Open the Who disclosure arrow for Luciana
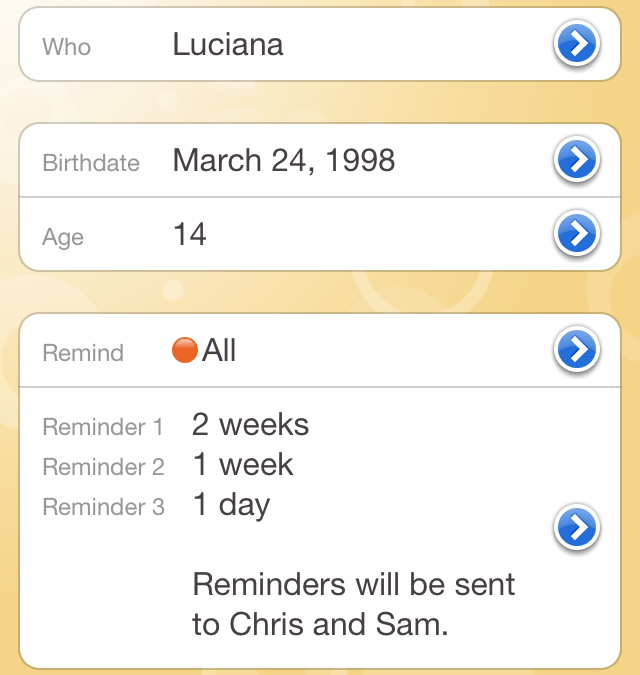The height and width of the screenshot is (675, 640). [x=576, y=43]
